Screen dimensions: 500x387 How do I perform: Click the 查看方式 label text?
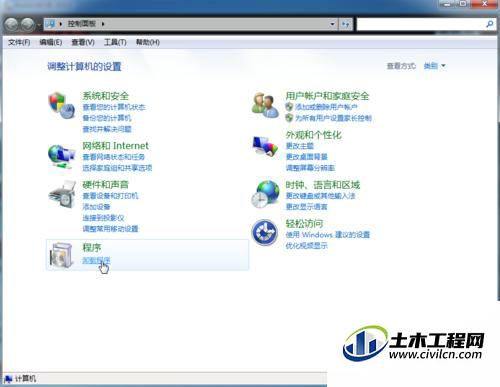(401, 66)
